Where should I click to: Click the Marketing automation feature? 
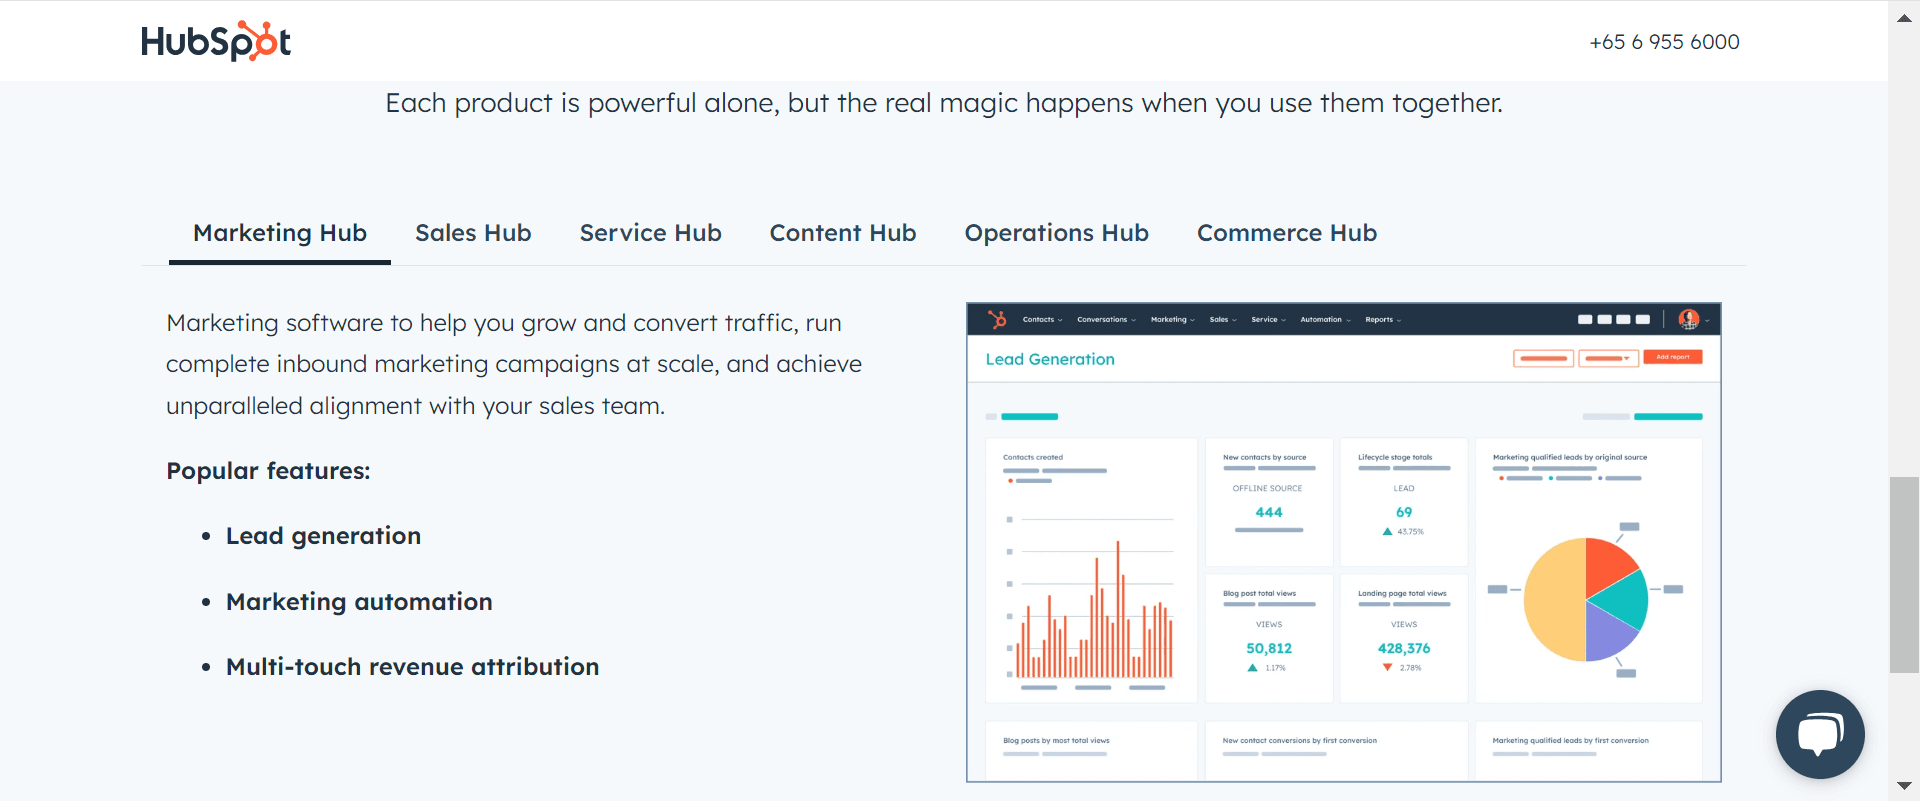[359, 602]
